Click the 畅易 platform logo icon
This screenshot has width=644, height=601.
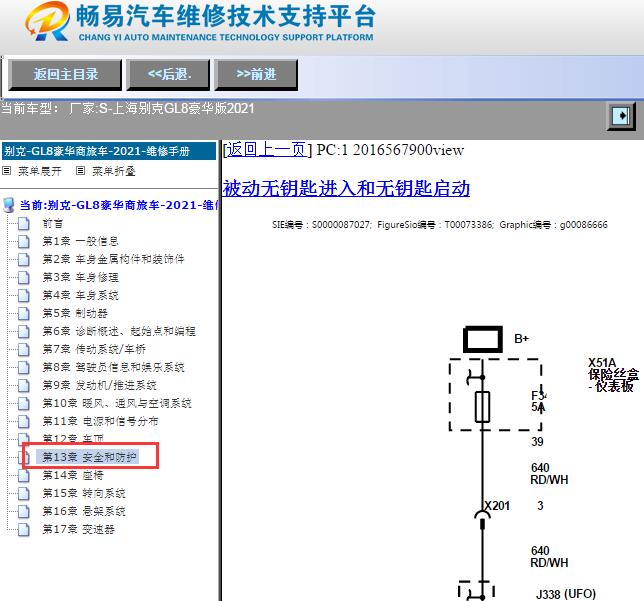click(x=47, y=21)
